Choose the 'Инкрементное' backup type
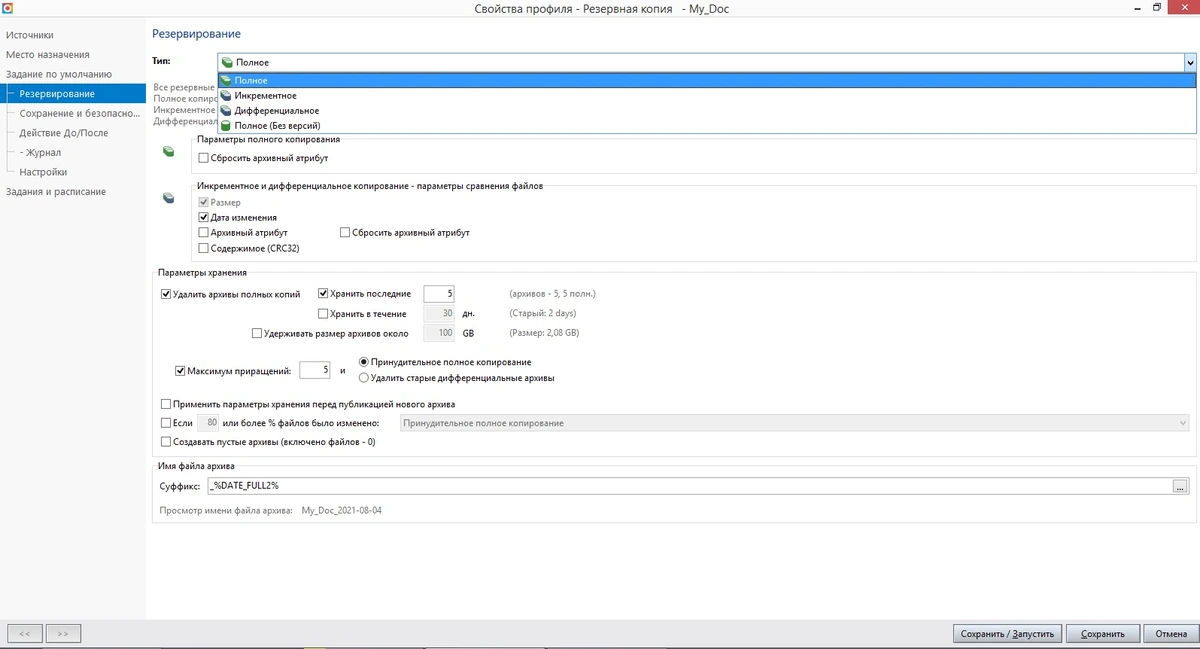Image resolution: width=1200 pixels, height=649 pixels. 707,95
